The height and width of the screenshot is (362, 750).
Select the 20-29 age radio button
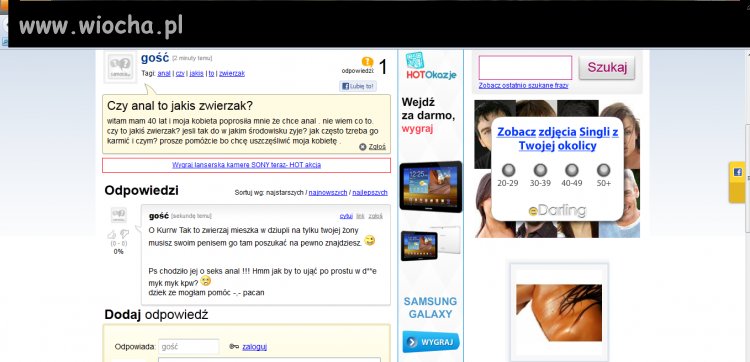point(508,170)
